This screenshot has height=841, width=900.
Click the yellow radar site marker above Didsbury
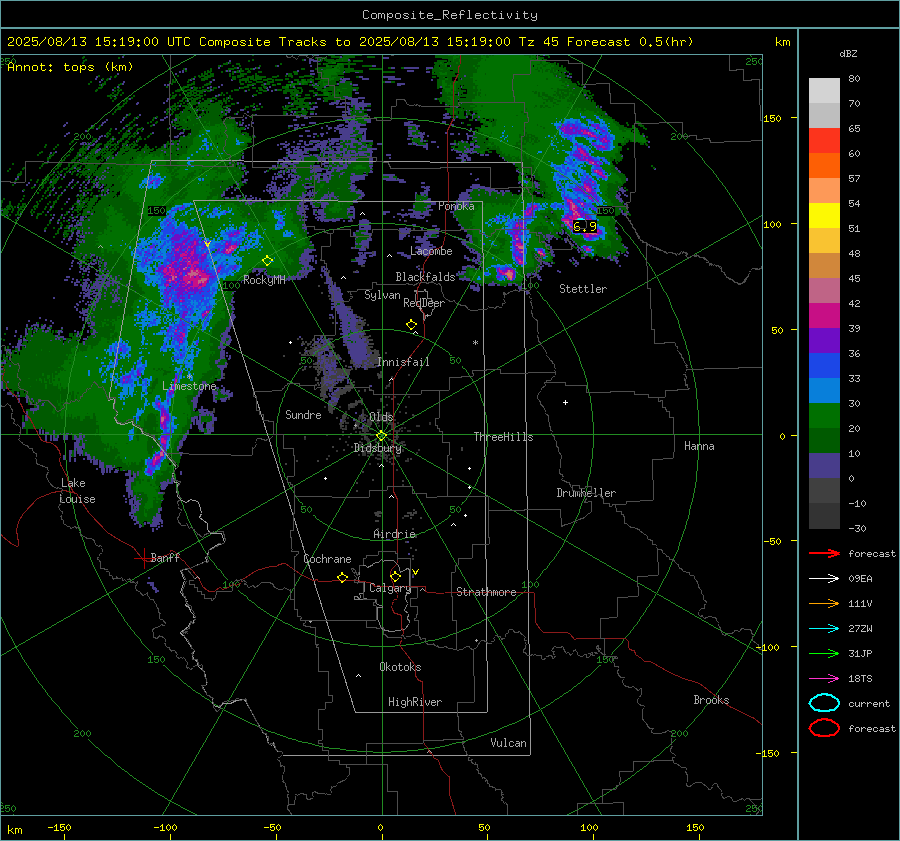381,435
